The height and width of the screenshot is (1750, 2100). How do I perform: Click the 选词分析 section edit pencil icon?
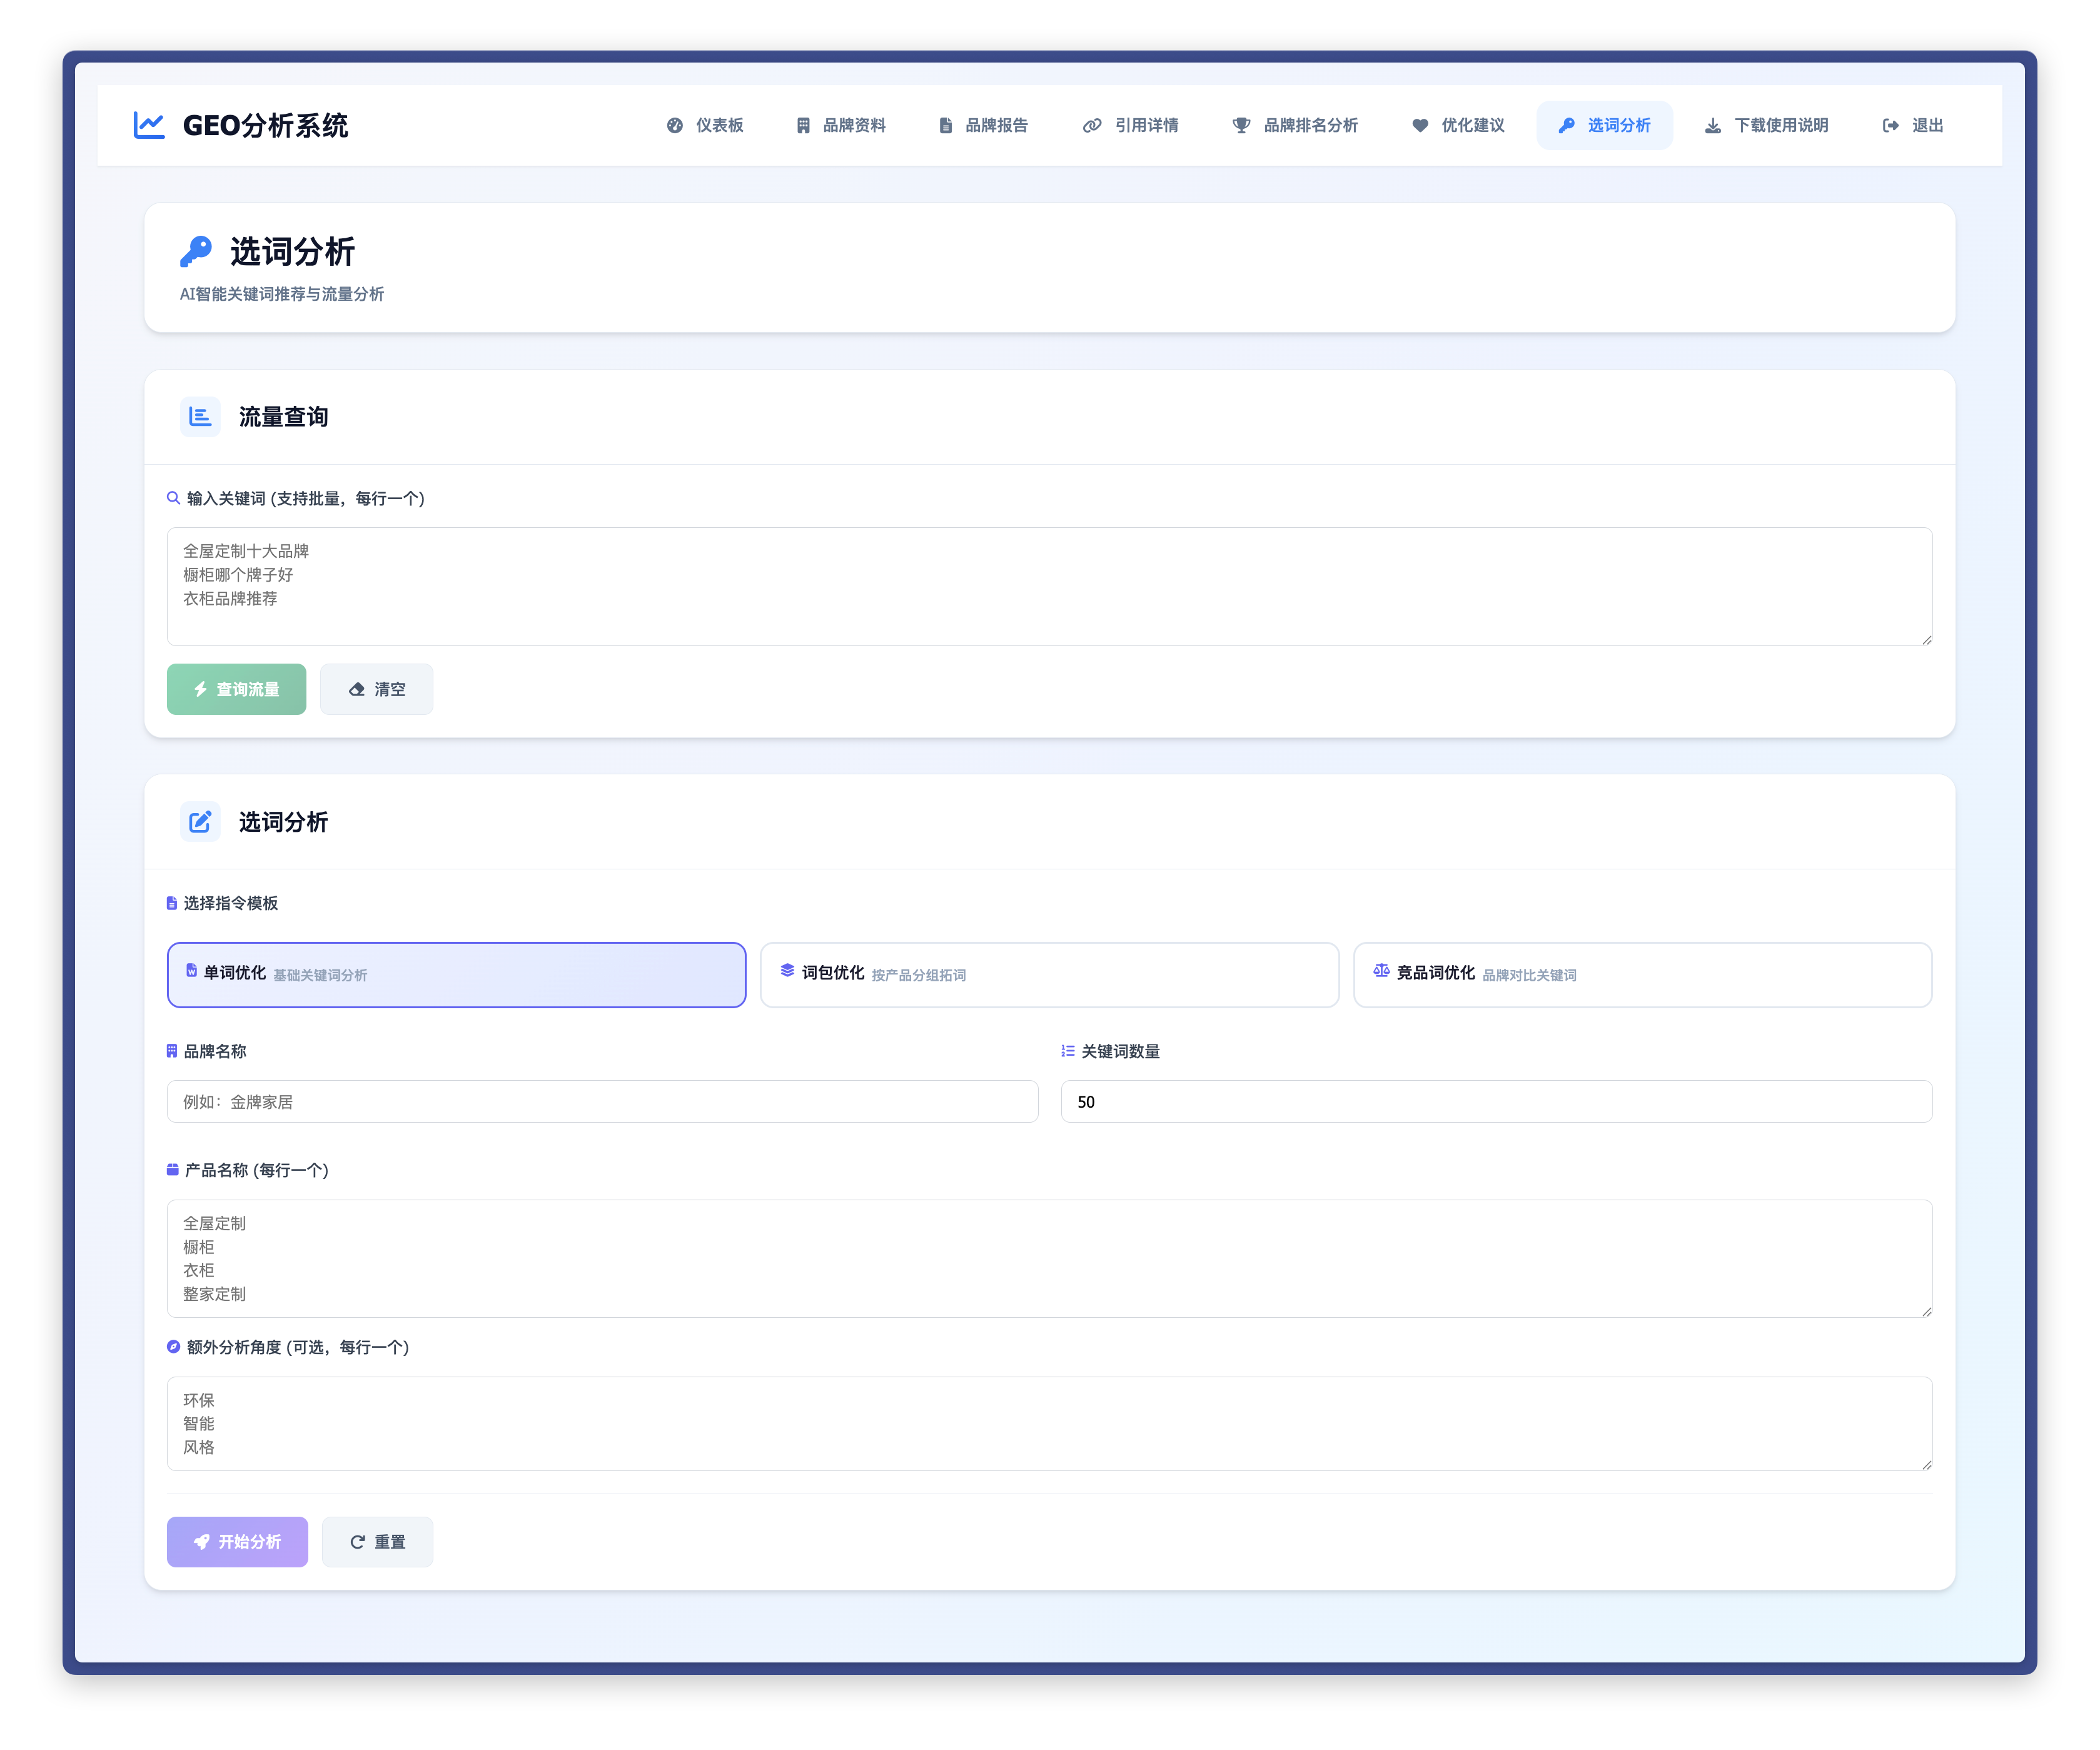click(x=200, y=822)
